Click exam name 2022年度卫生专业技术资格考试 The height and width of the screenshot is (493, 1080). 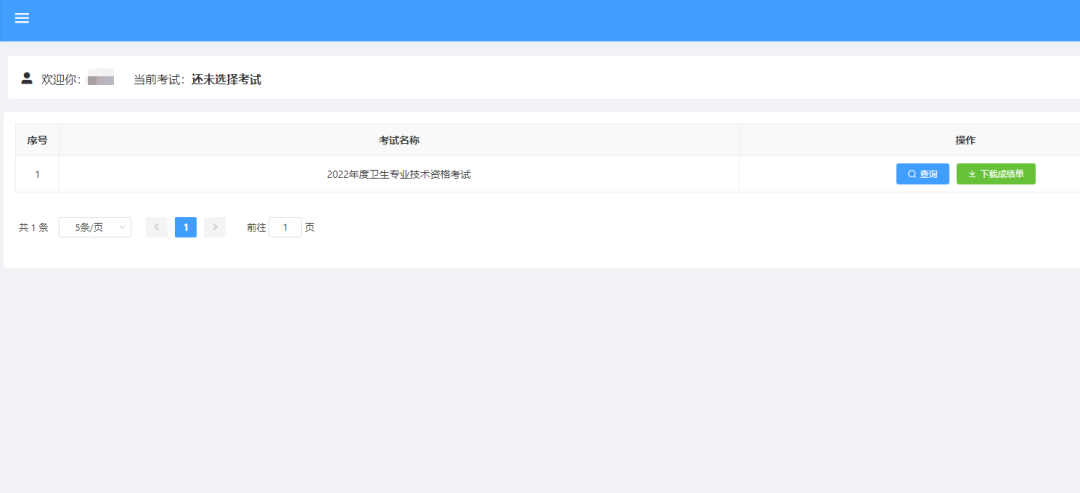tap(399, 175)
